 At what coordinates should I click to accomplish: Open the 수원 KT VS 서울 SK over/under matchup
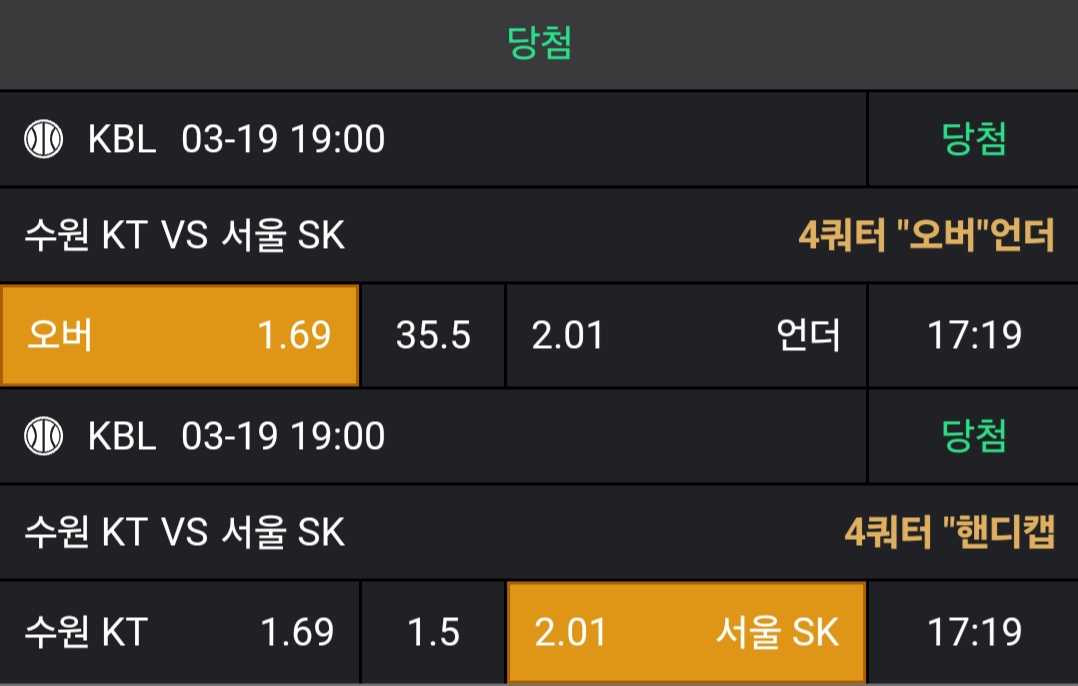185,237
